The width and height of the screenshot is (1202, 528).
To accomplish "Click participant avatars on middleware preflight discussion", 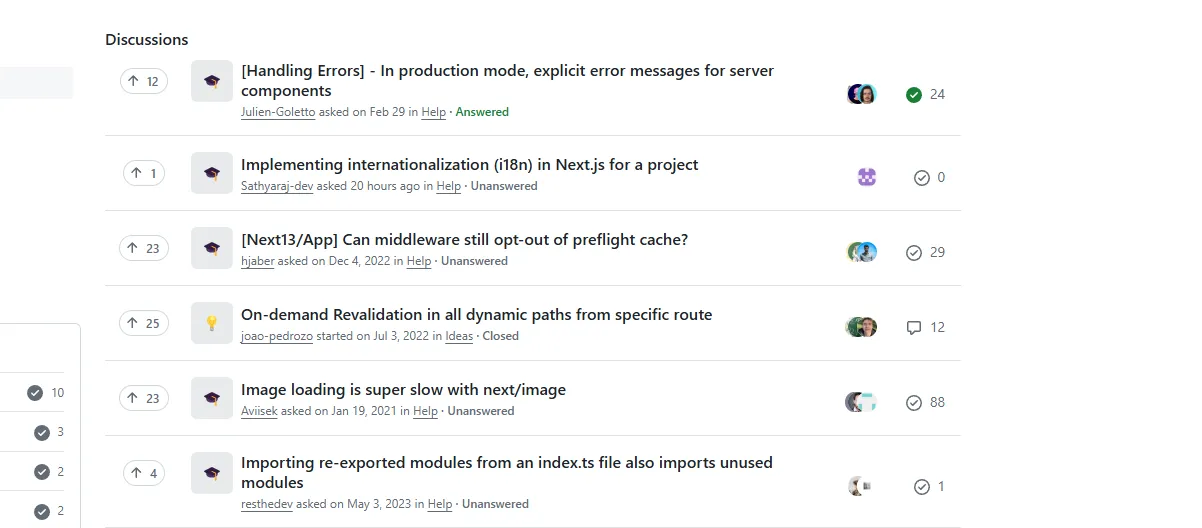I will tap(862, 252).
